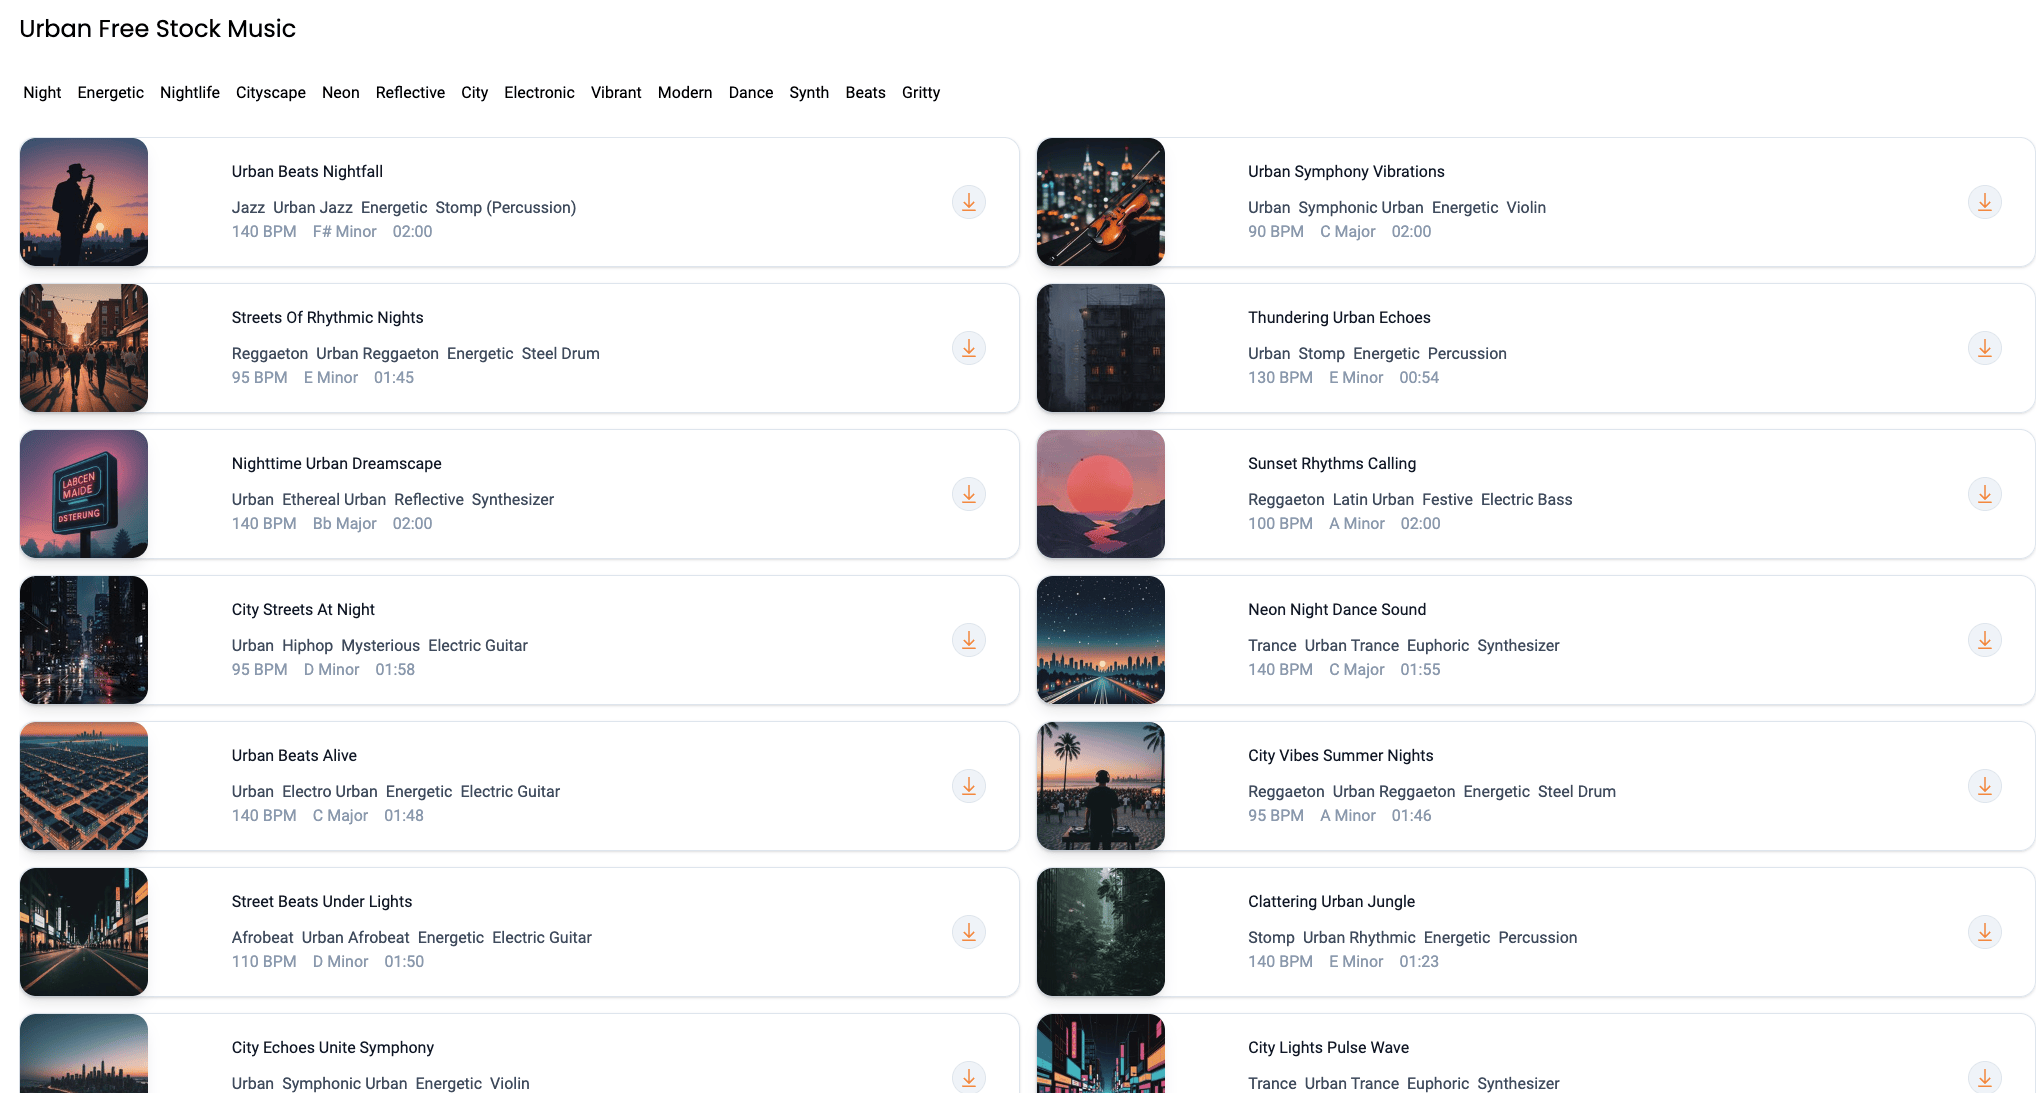Viewport: 2036px width, 1093px height.
Task: Click the red sunset mountains thumbnail
Action: tap(1100, 494)
